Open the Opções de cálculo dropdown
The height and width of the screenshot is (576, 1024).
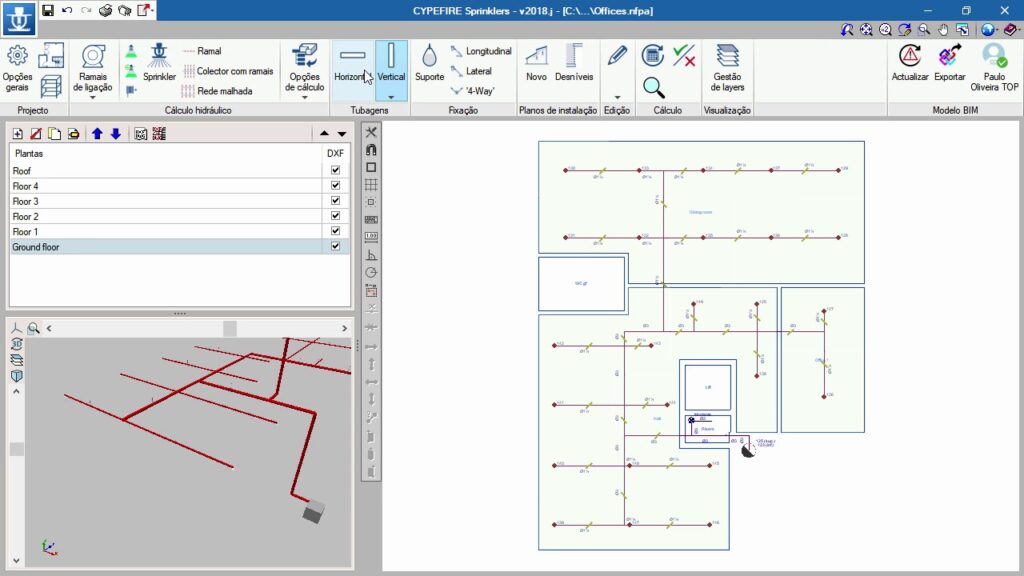coord(304,98)
